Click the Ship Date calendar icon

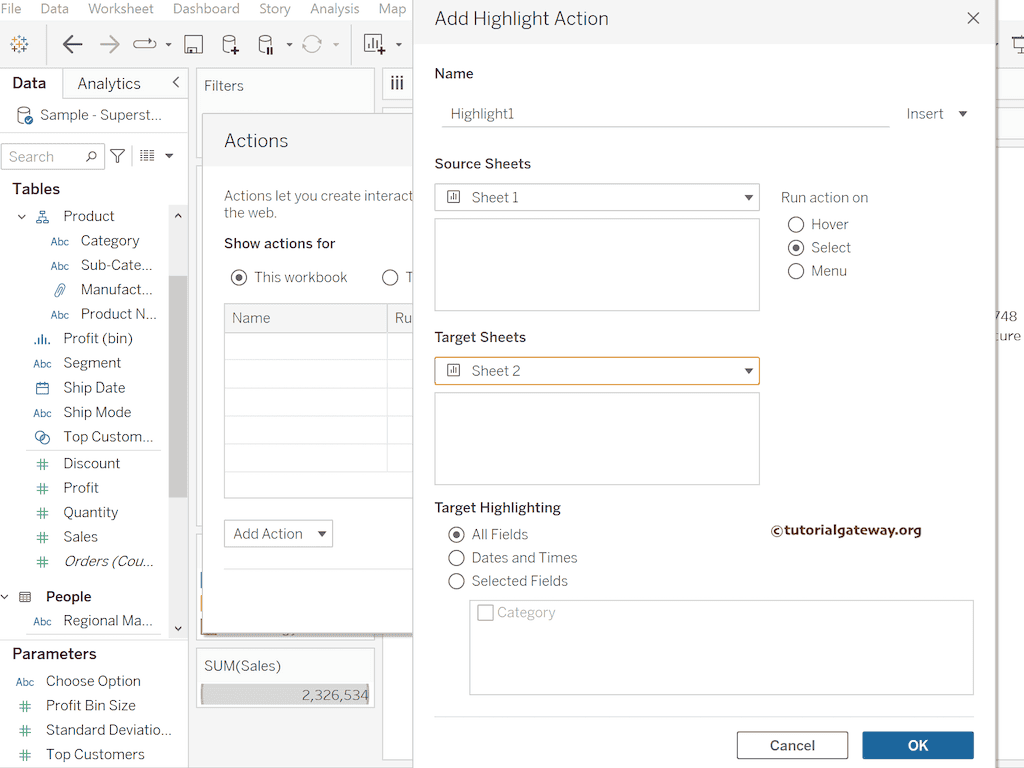(x=42, y=388)
